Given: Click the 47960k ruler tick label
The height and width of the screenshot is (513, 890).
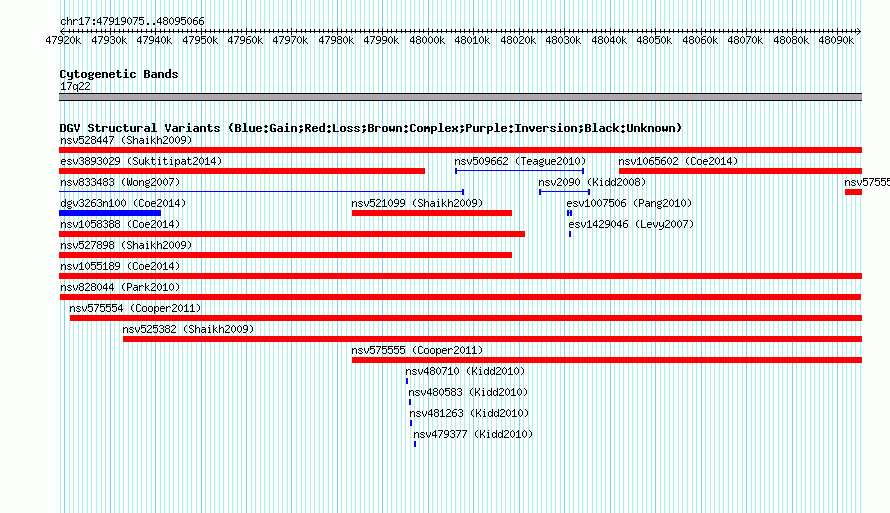Looking at the screenshot, I should coord(245,40).
